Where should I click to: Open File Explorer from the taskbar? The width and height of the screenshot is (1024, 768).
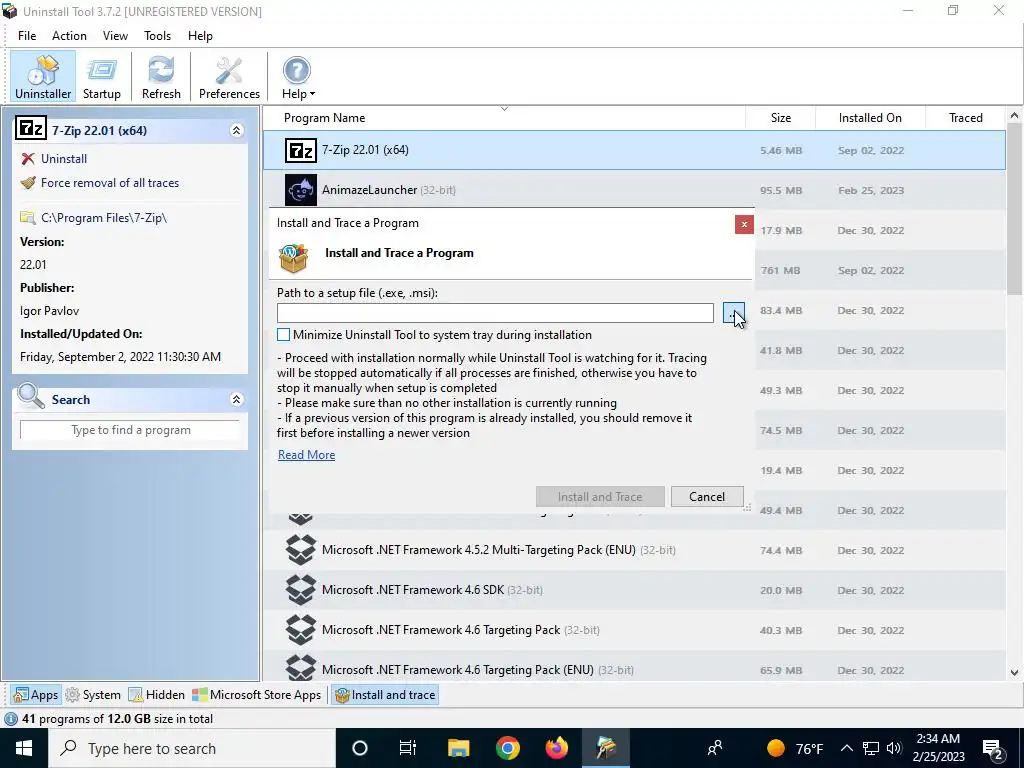coord(458,748)
